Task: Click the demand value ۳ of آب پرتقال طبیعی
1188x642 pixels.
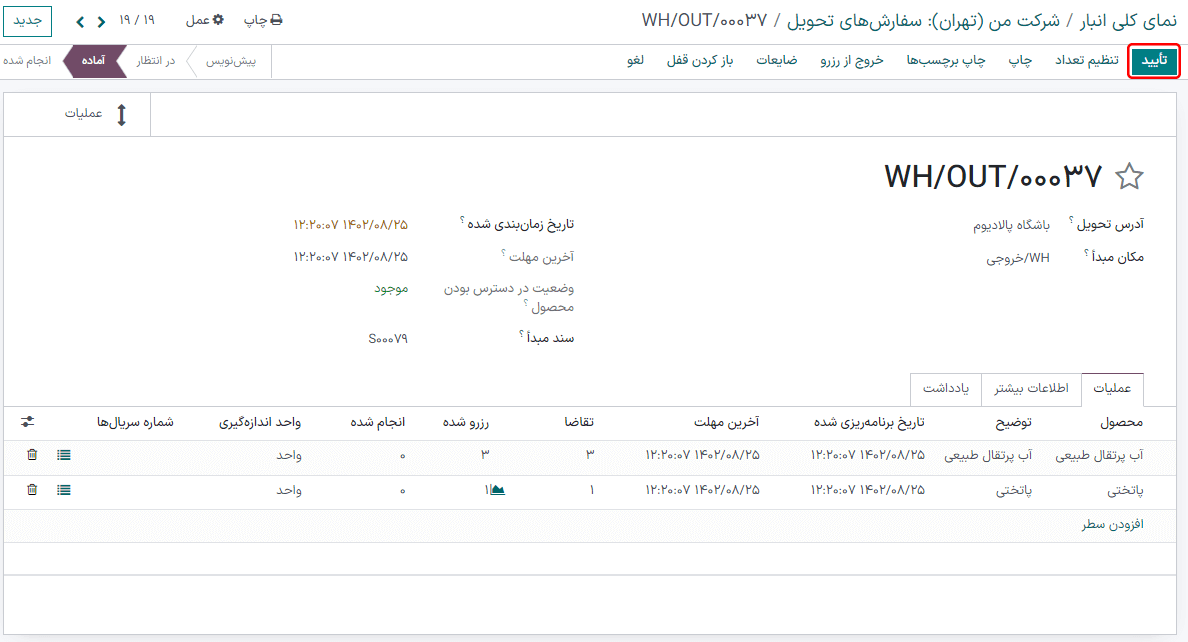Action: point(589,455)
